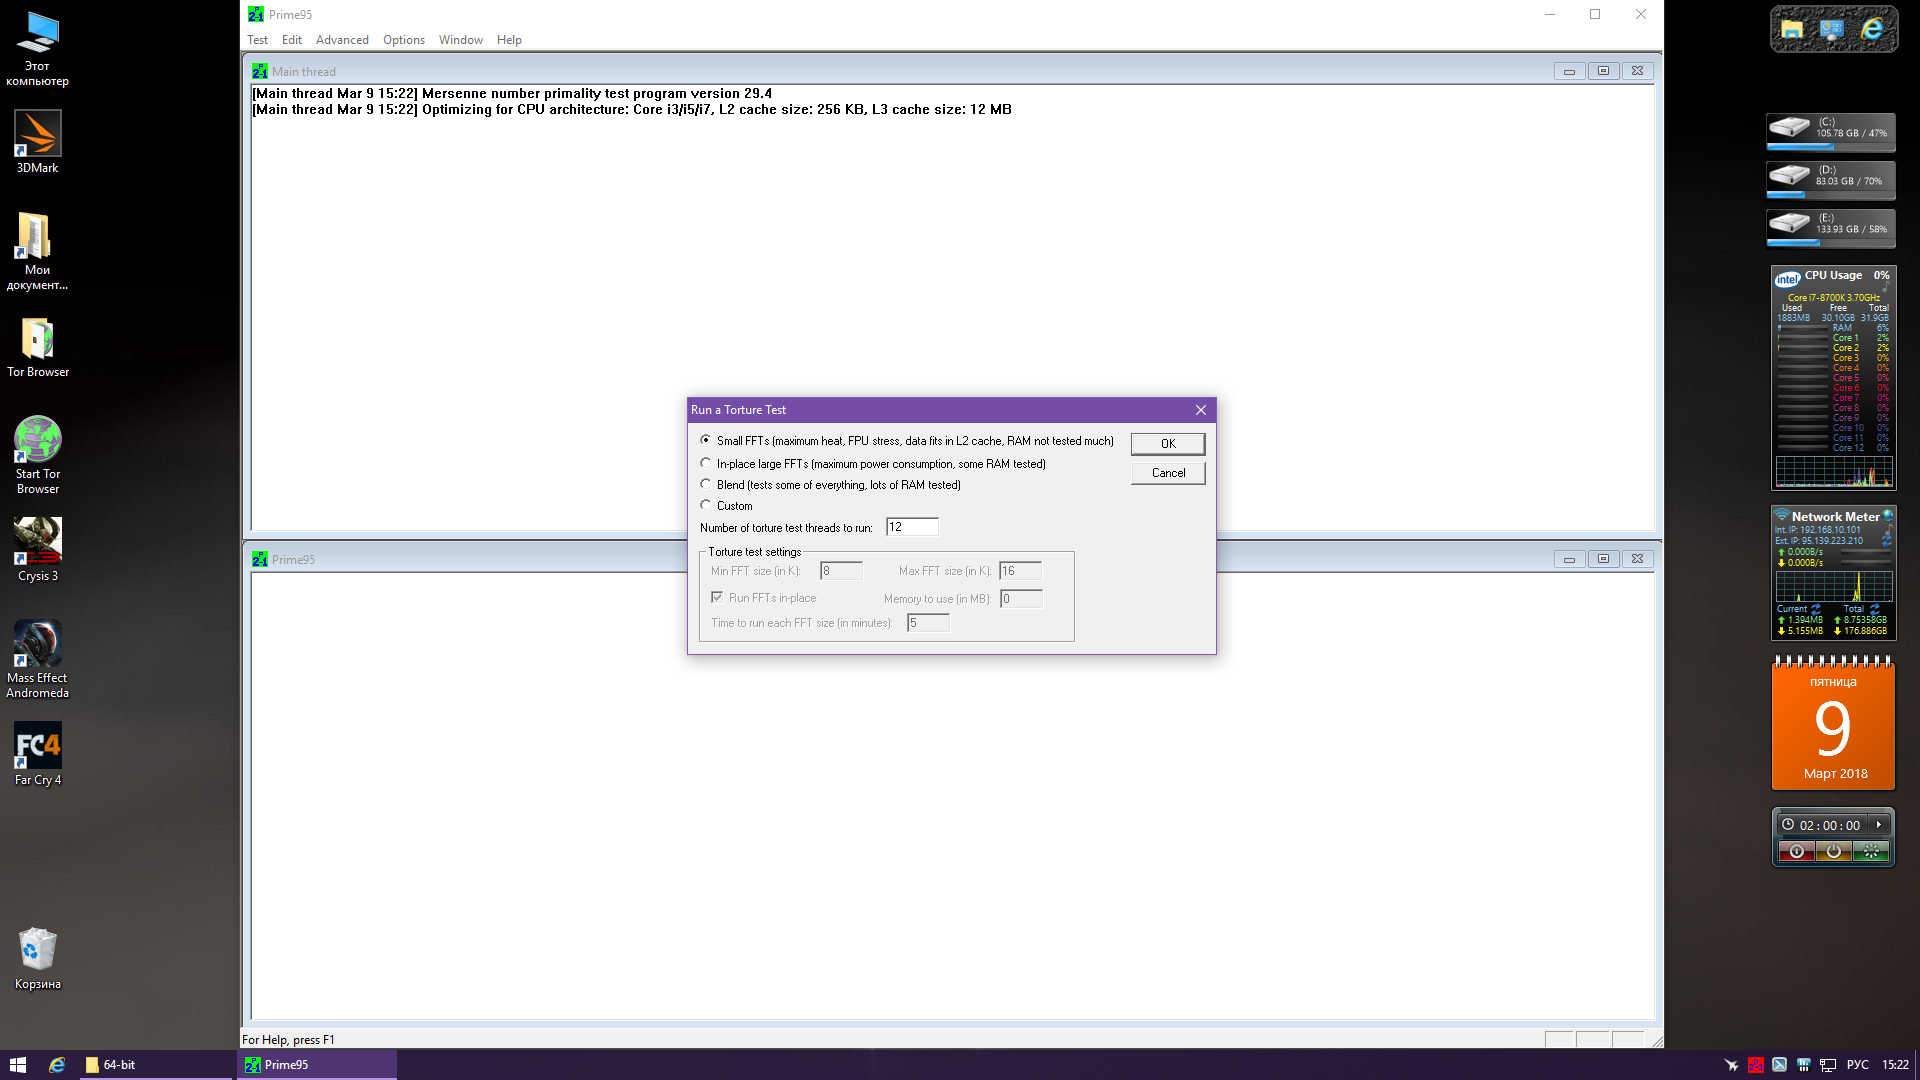
Task: Open the Crysis 3 desktop icon
Action: pos(38,541)
